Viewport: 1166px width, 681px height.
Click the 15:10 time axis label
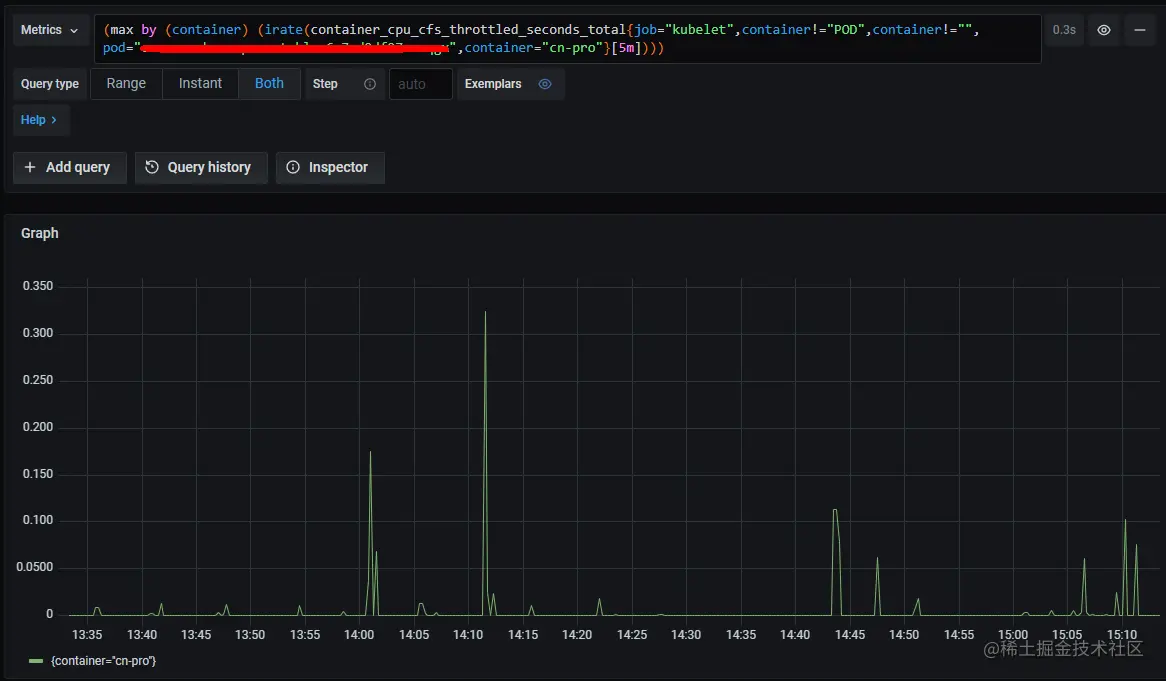(x=1122, y=635)
